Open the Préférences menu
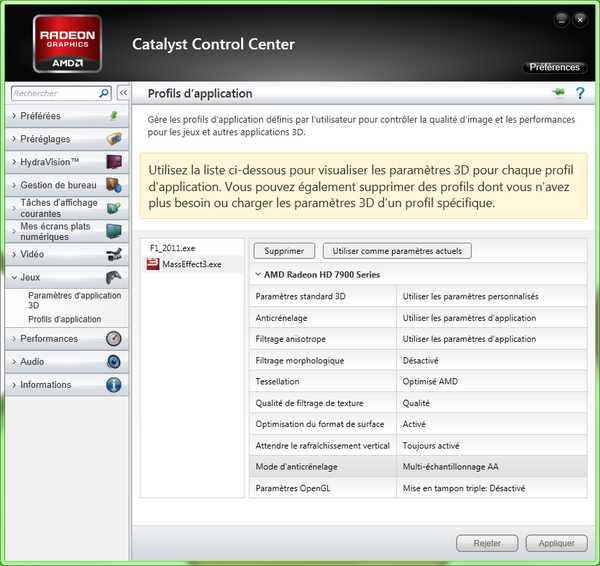The height and width of the screenshot is (566, 600). [554, 67]
